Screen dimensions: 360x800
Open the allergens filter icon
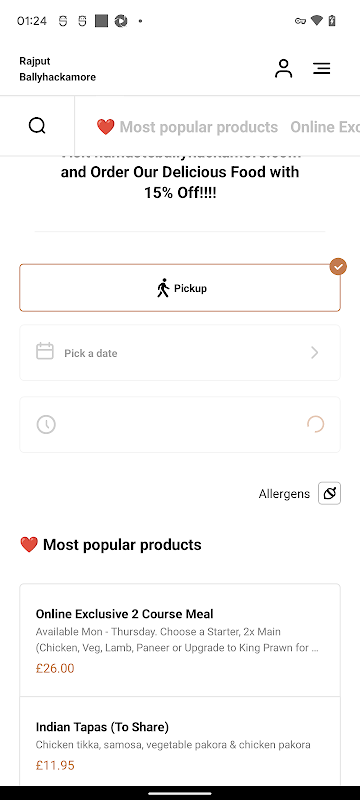[x=329, y=493]
